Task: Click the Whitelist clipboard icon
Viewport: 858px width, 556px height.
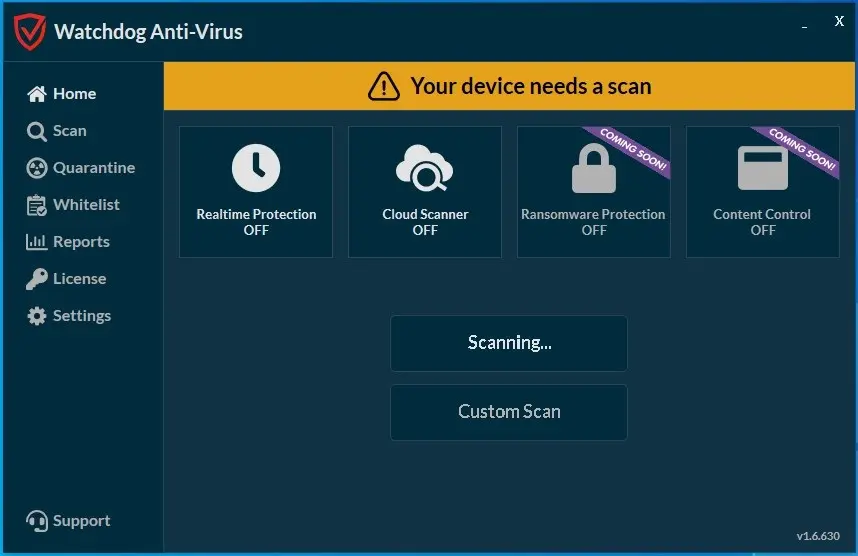Action: 37,205
